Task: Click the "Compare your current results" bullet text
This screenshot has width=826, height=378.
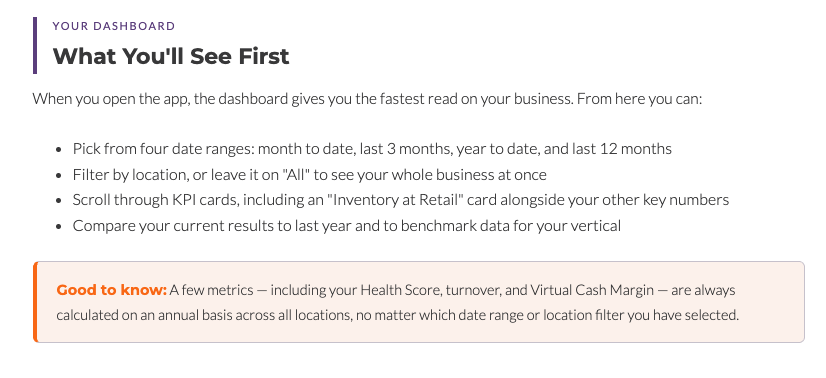Action: pyautogui.click(x=347, y=226)
